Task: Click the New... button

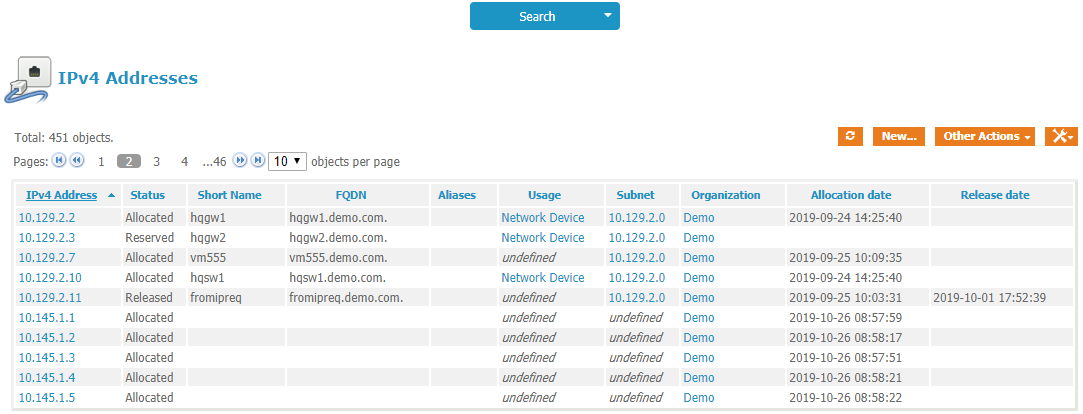Action: coord(899,137)
